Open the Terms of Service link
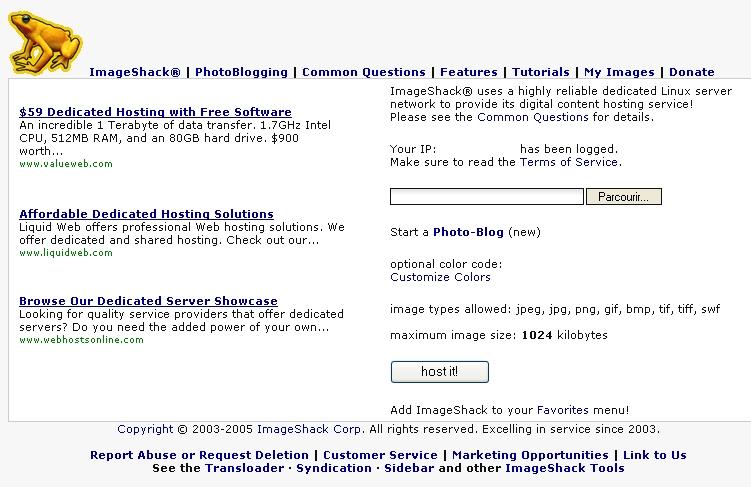751x487 pixels. tap(569, 162)
